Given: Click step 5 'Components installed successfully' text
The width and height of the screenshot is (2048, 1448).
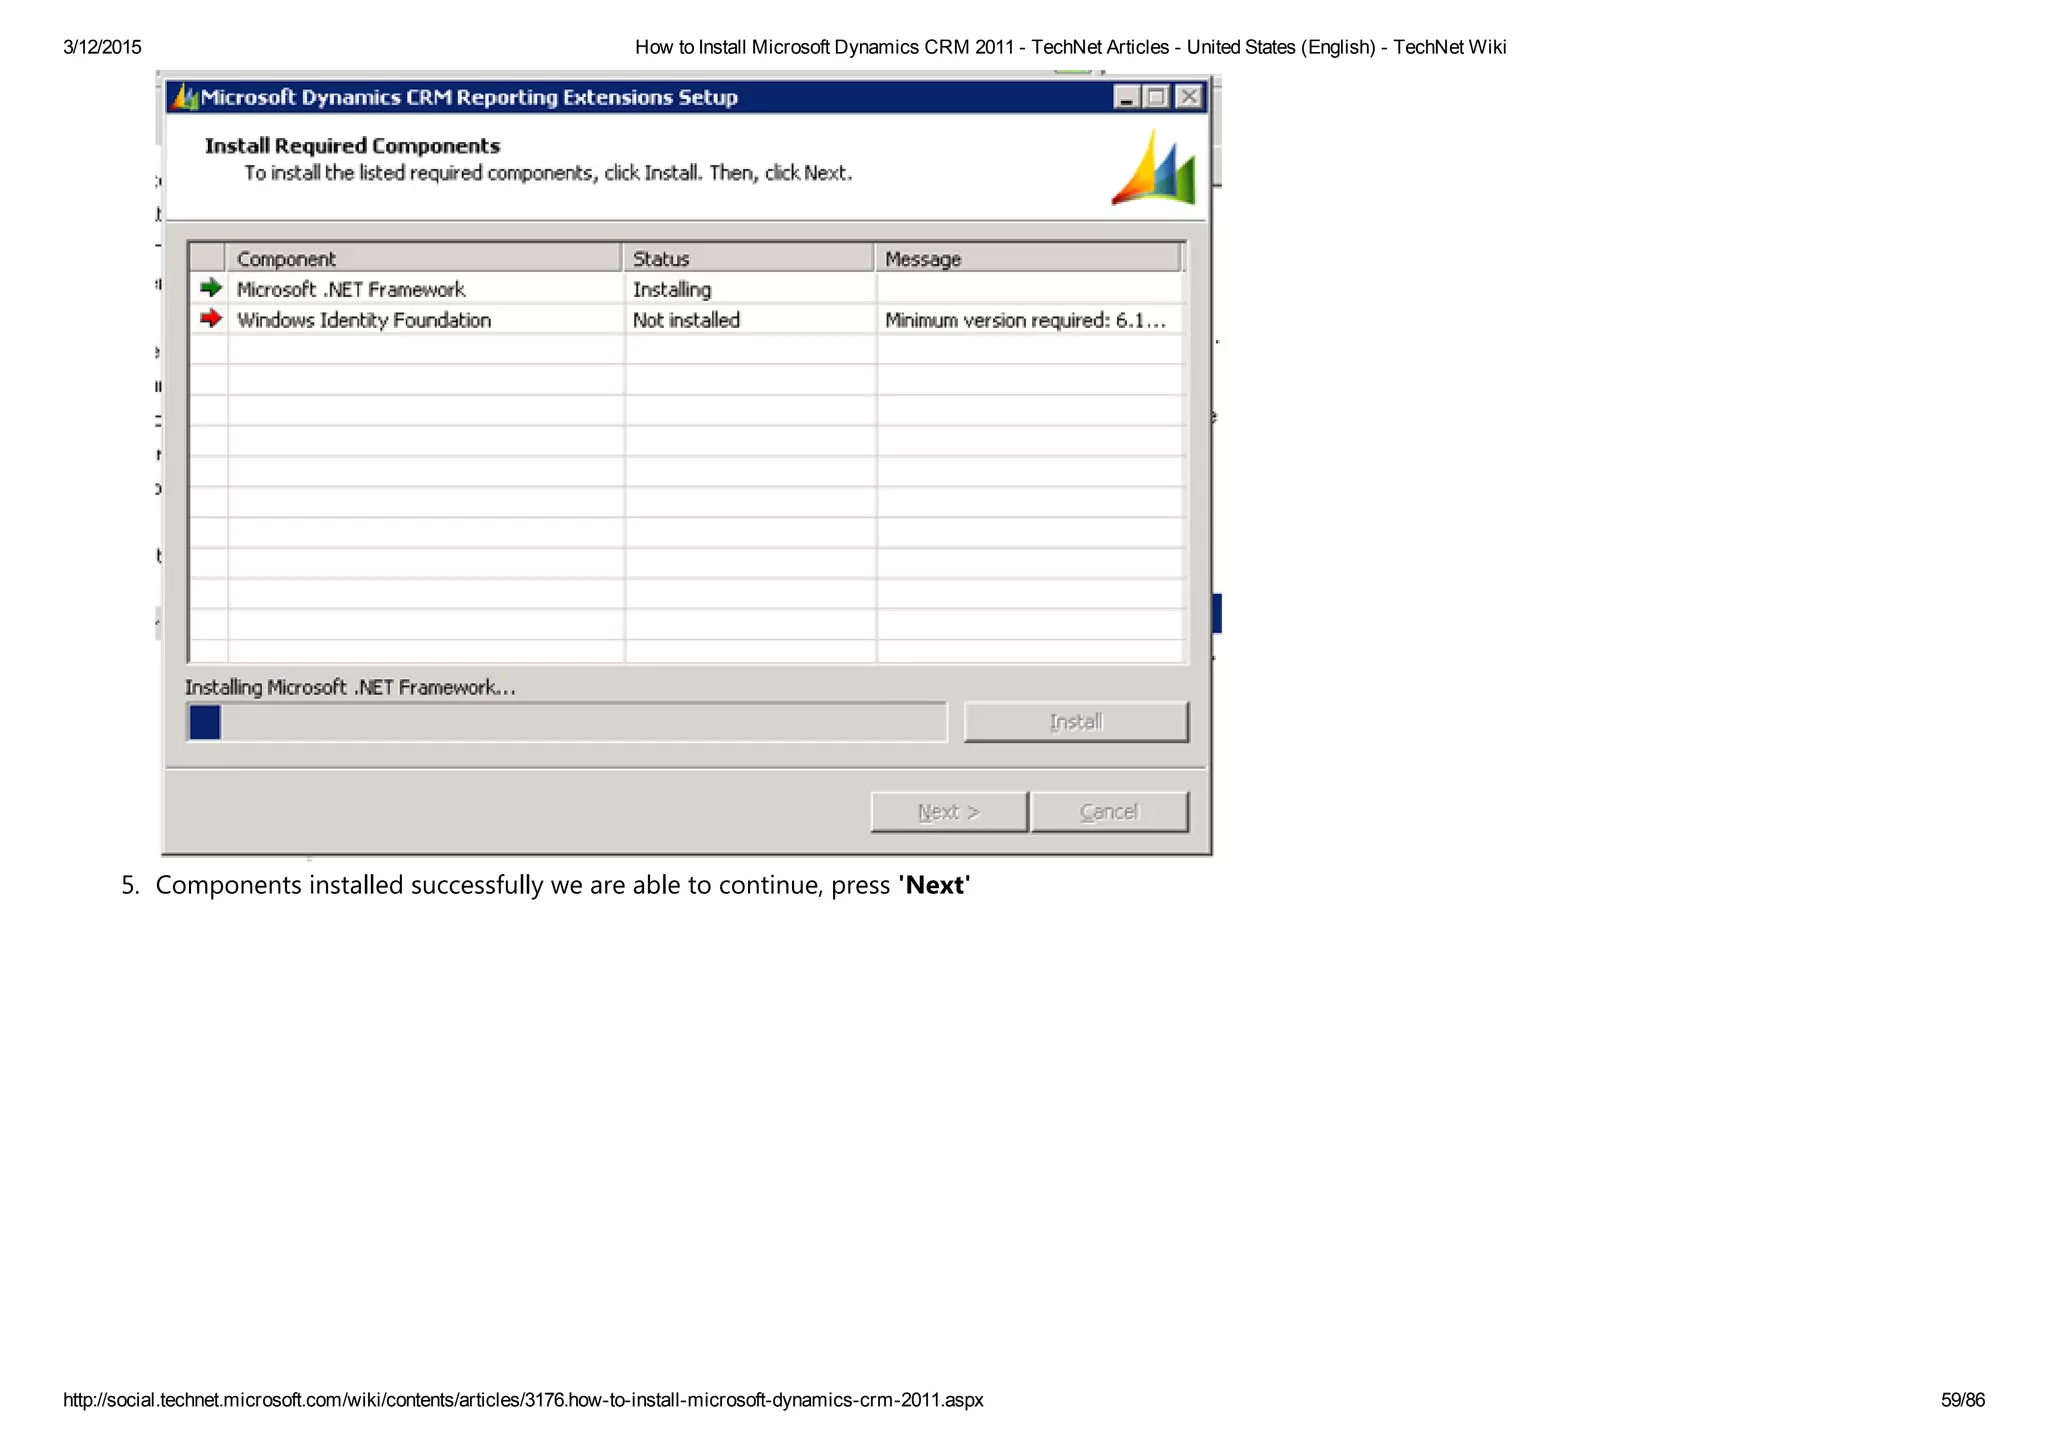Looking at the screenshot, I should (x=563, y=885).
